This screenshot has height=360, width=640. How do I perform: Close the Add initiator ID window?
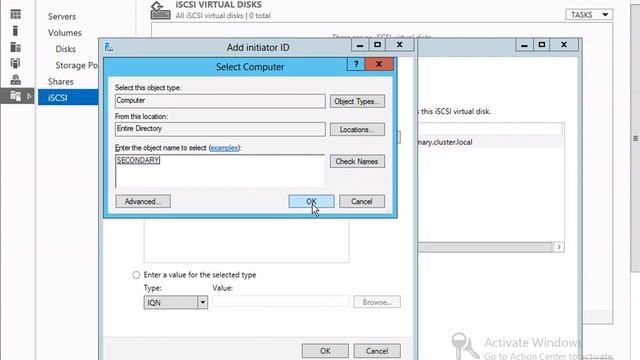(400, 45)
